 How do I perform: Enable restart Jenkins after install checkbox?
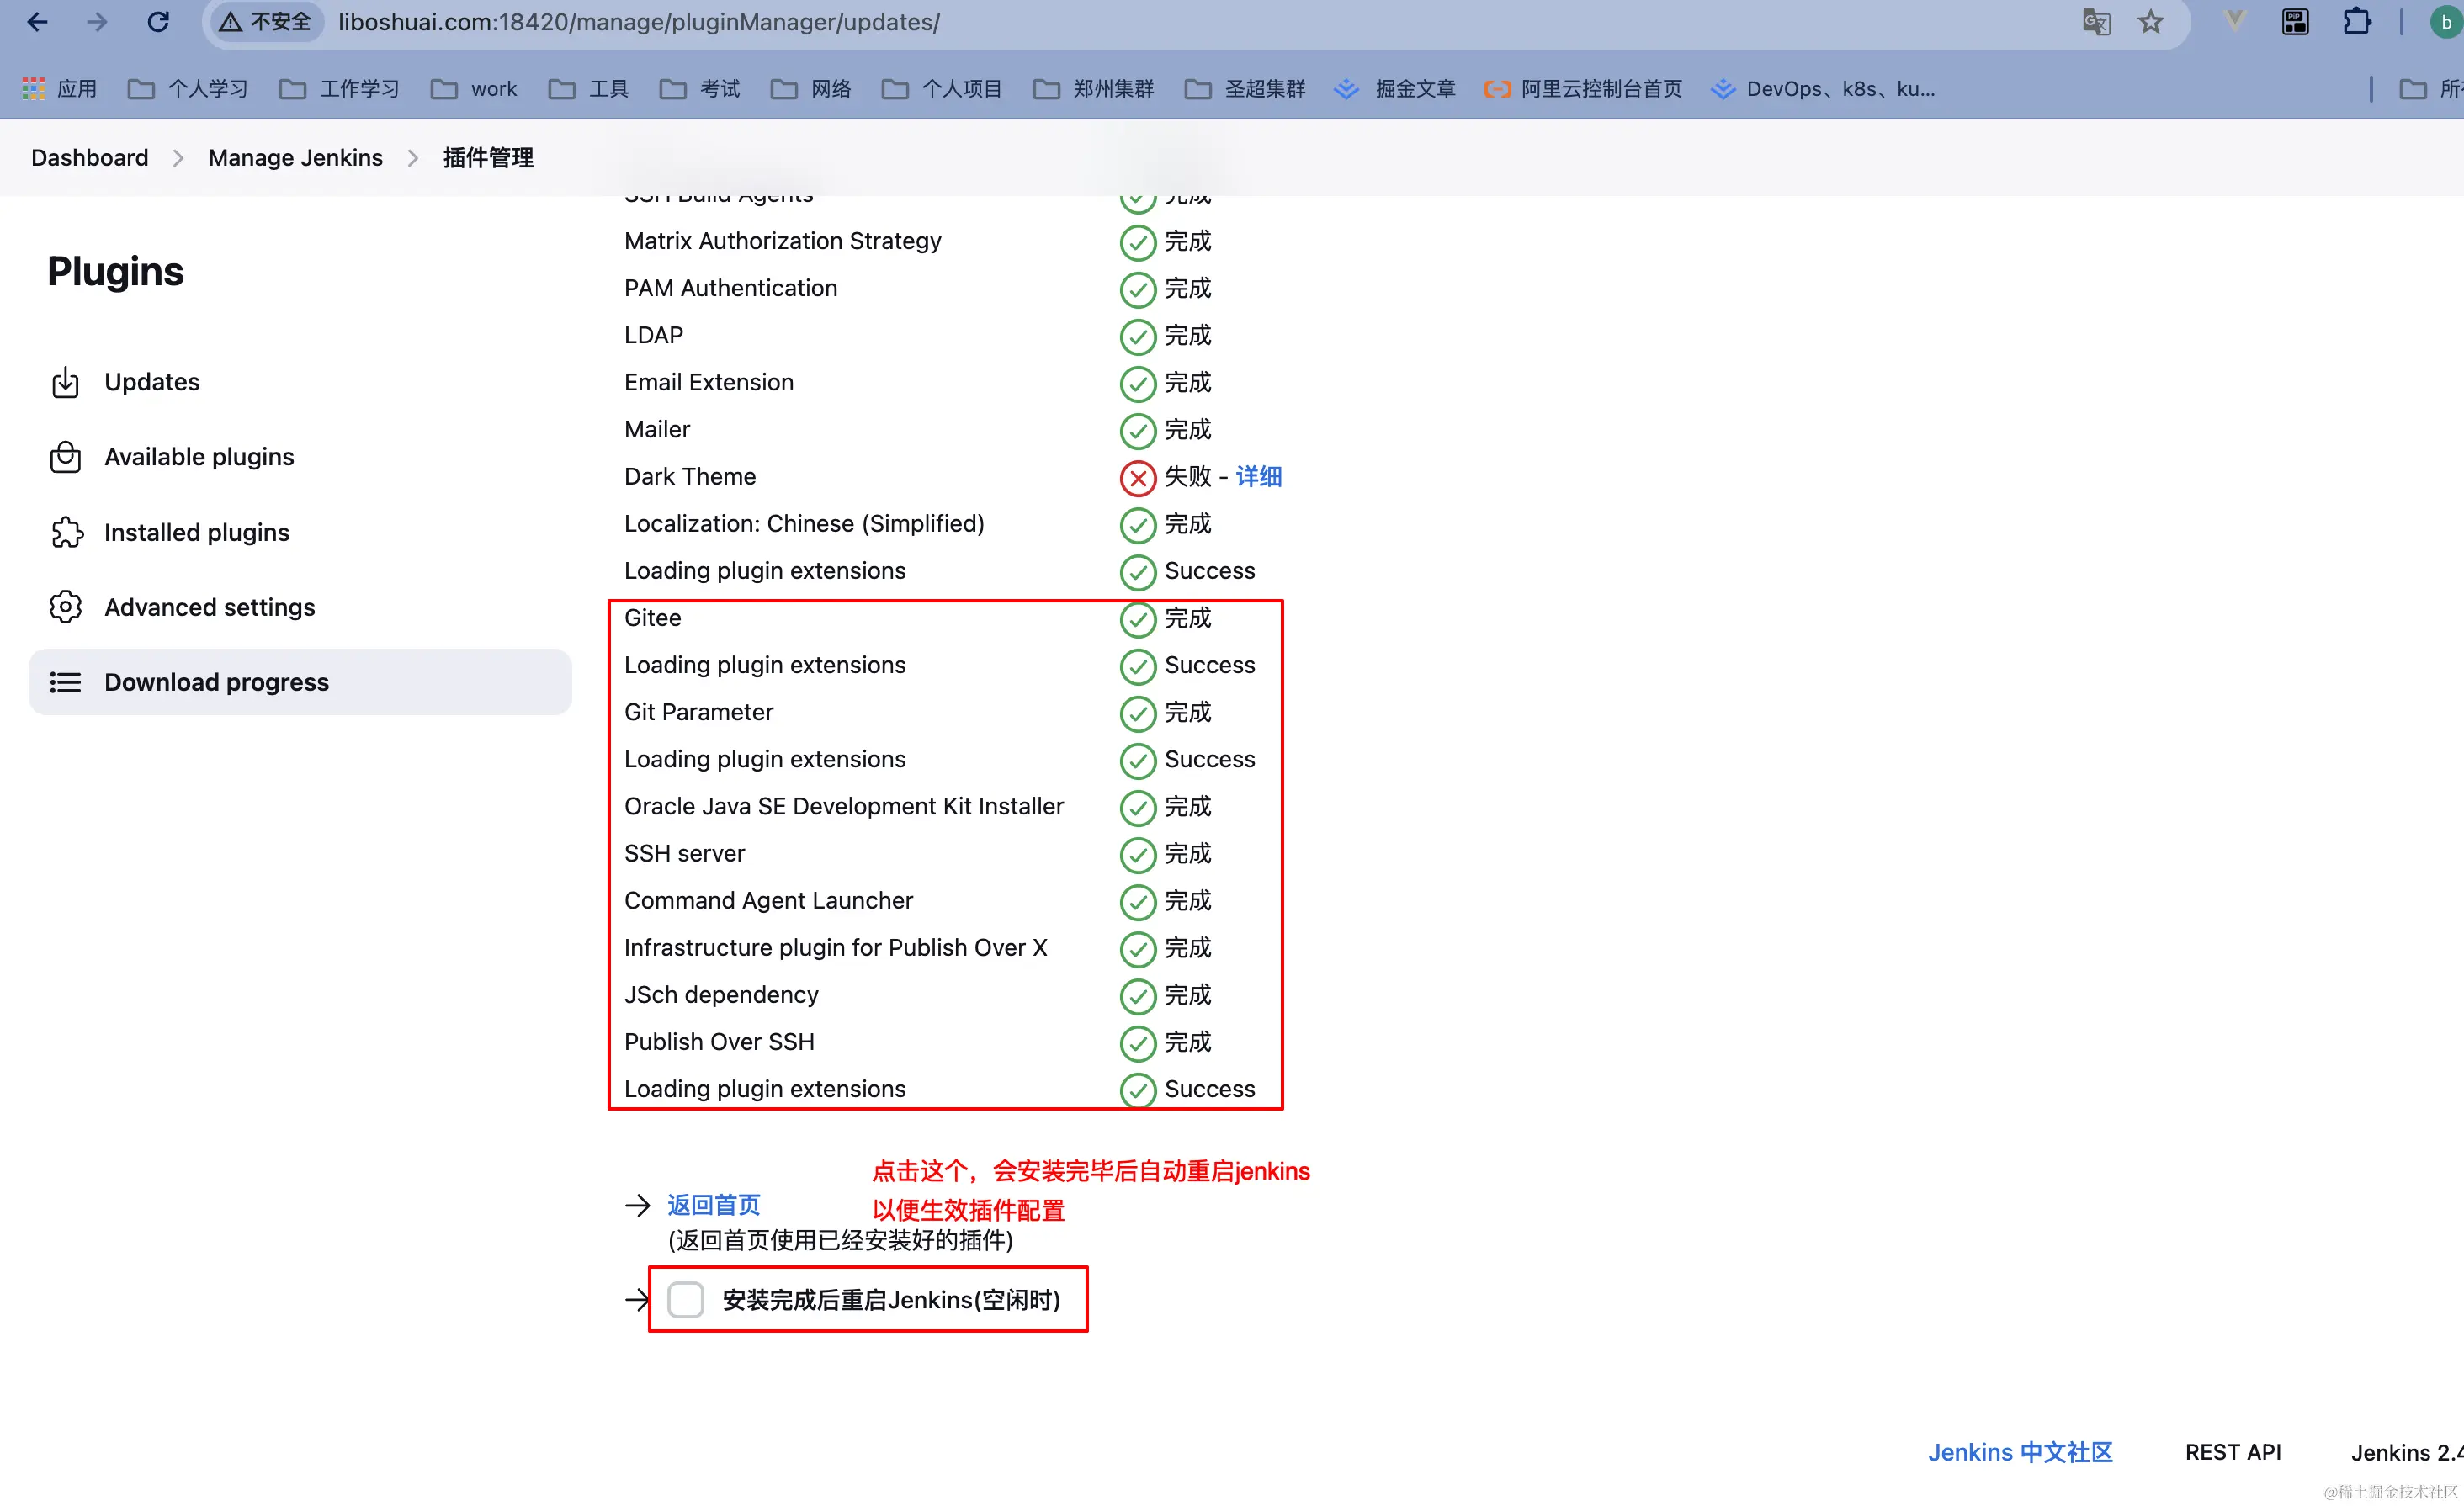click(x=686, y=1299)
